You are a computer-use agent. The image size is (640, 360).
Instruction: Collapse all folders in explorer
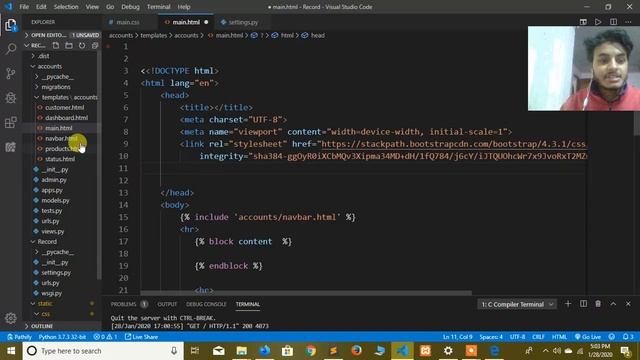(95, 45)
